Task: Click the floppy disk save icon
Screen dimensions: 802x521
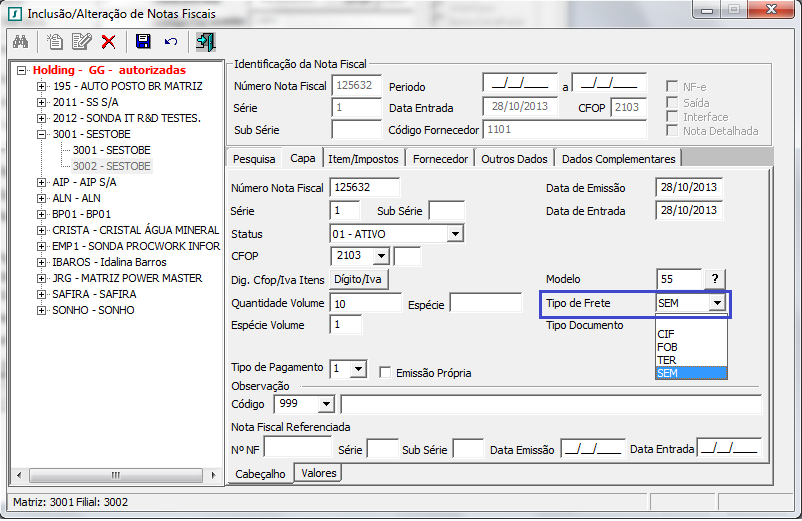Action: (143, 42)
